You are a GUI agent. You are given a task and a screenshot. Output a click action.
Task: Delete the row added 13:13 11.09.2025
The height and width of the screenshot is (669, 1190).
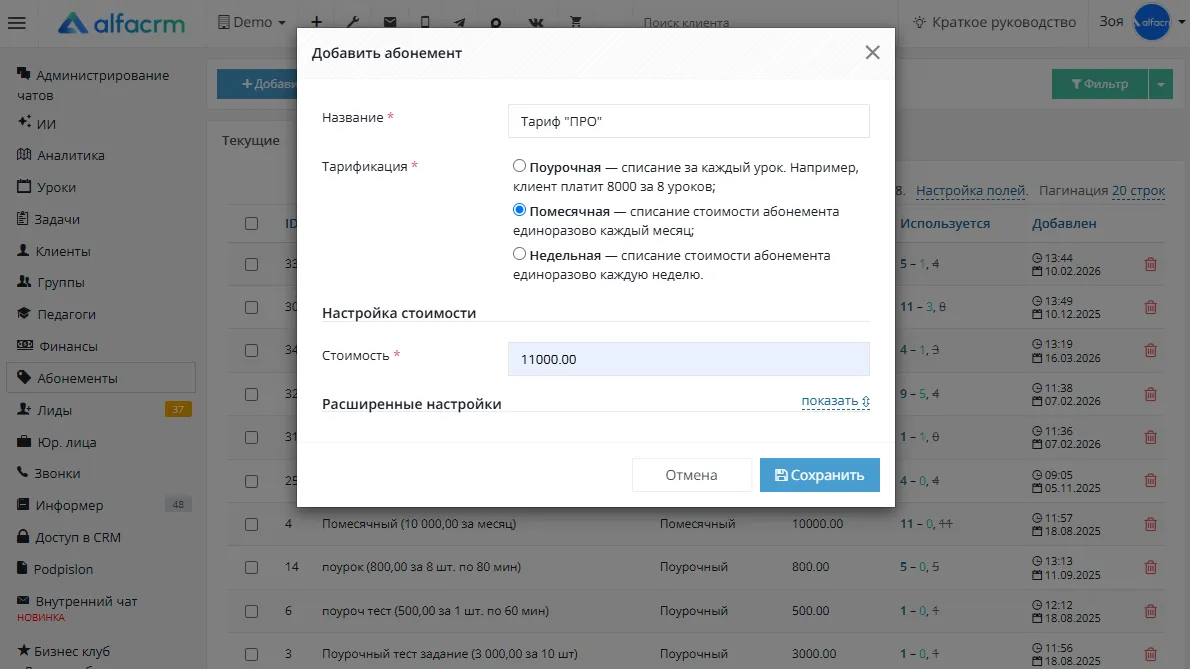(1151, 567)
